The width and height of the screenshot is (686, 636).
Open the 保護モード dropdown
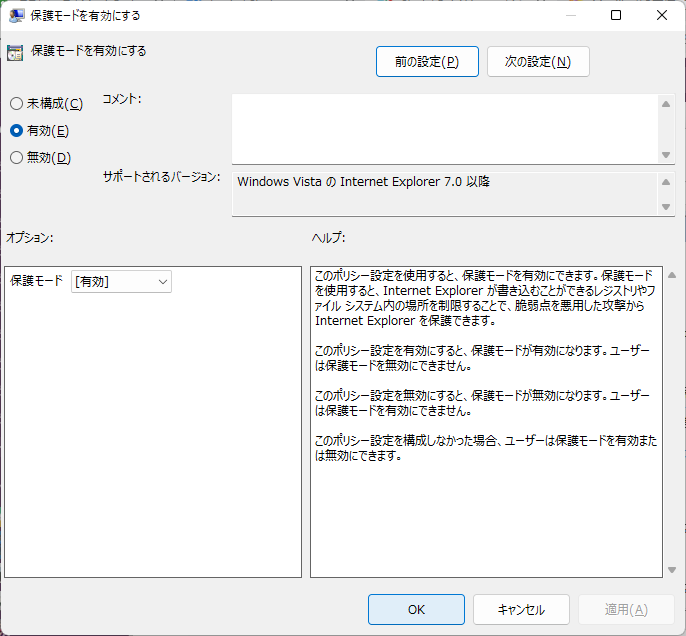[121, 282]
